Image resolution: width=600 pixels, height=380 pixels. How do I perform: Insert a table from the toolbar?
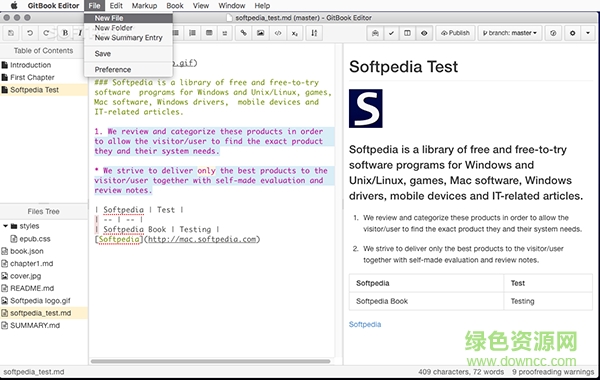pos(209,33)
